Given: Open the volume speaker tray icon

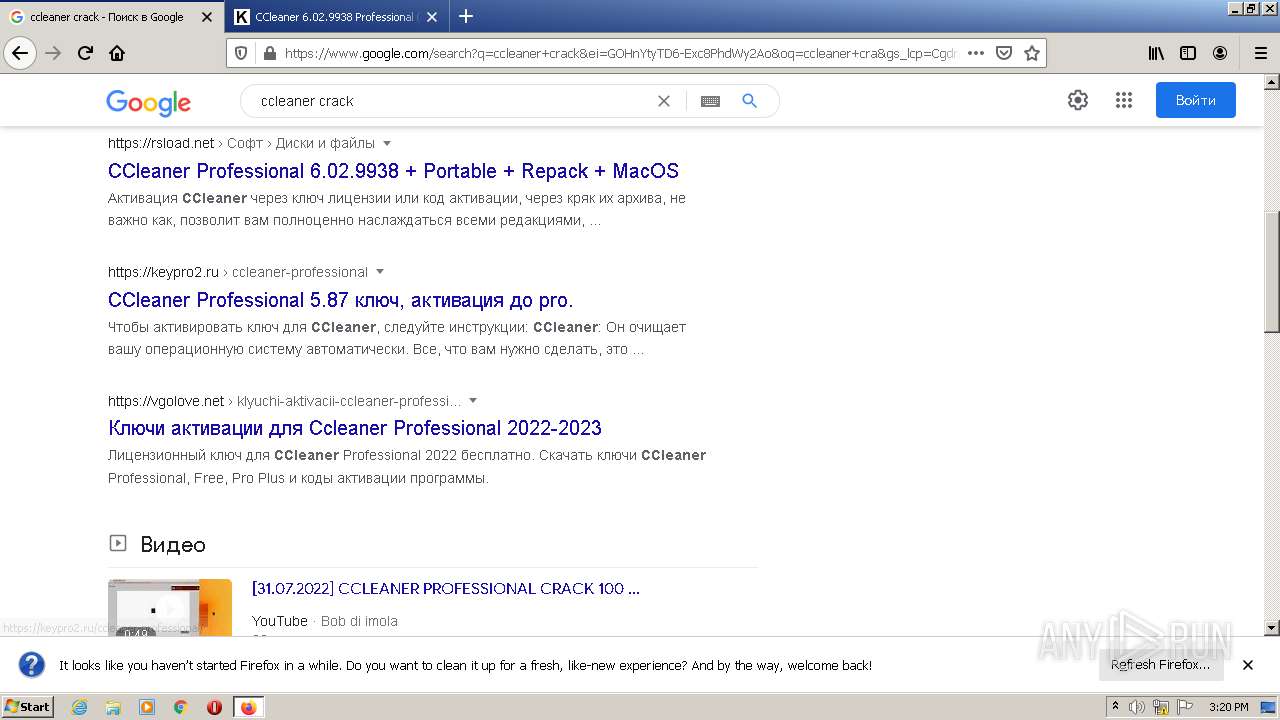Looking at the screenshot, I should click(x=1137, y=707).
